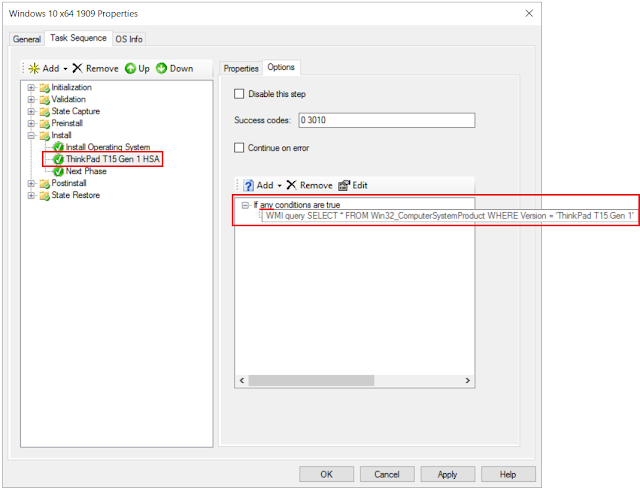
Task: Open the conditions Add dropdown arrow
Action: coord(280,186)
